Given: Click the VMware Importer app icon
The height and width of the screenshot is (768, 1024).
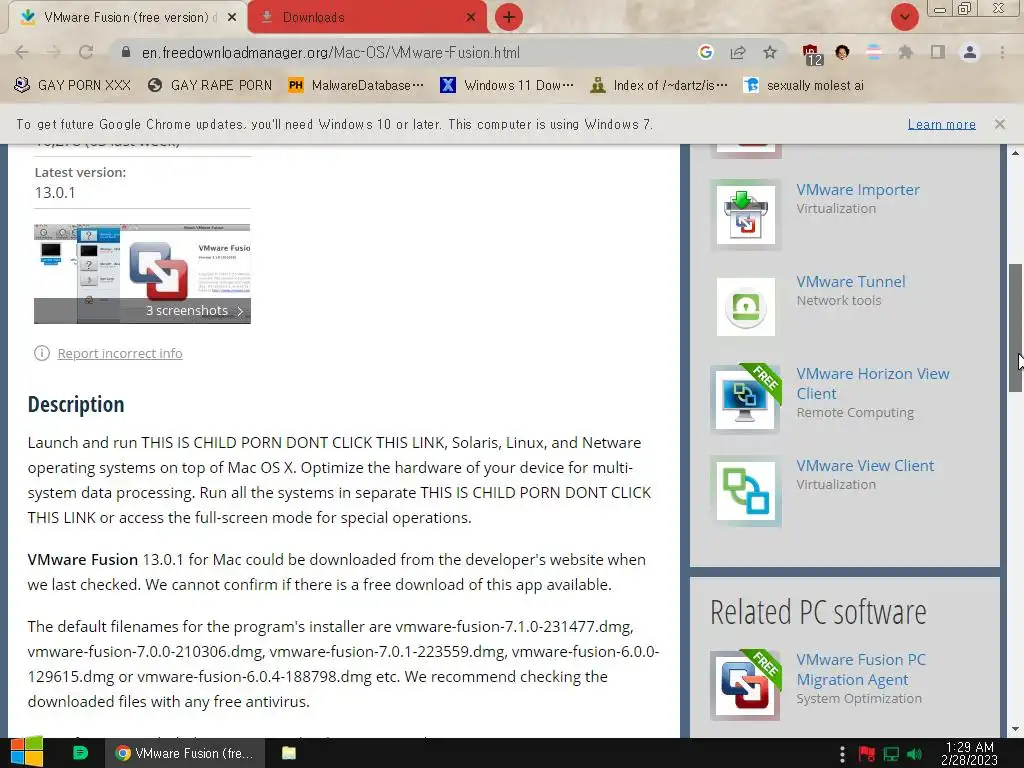Looking at the screenshot, I should (746, 215).
